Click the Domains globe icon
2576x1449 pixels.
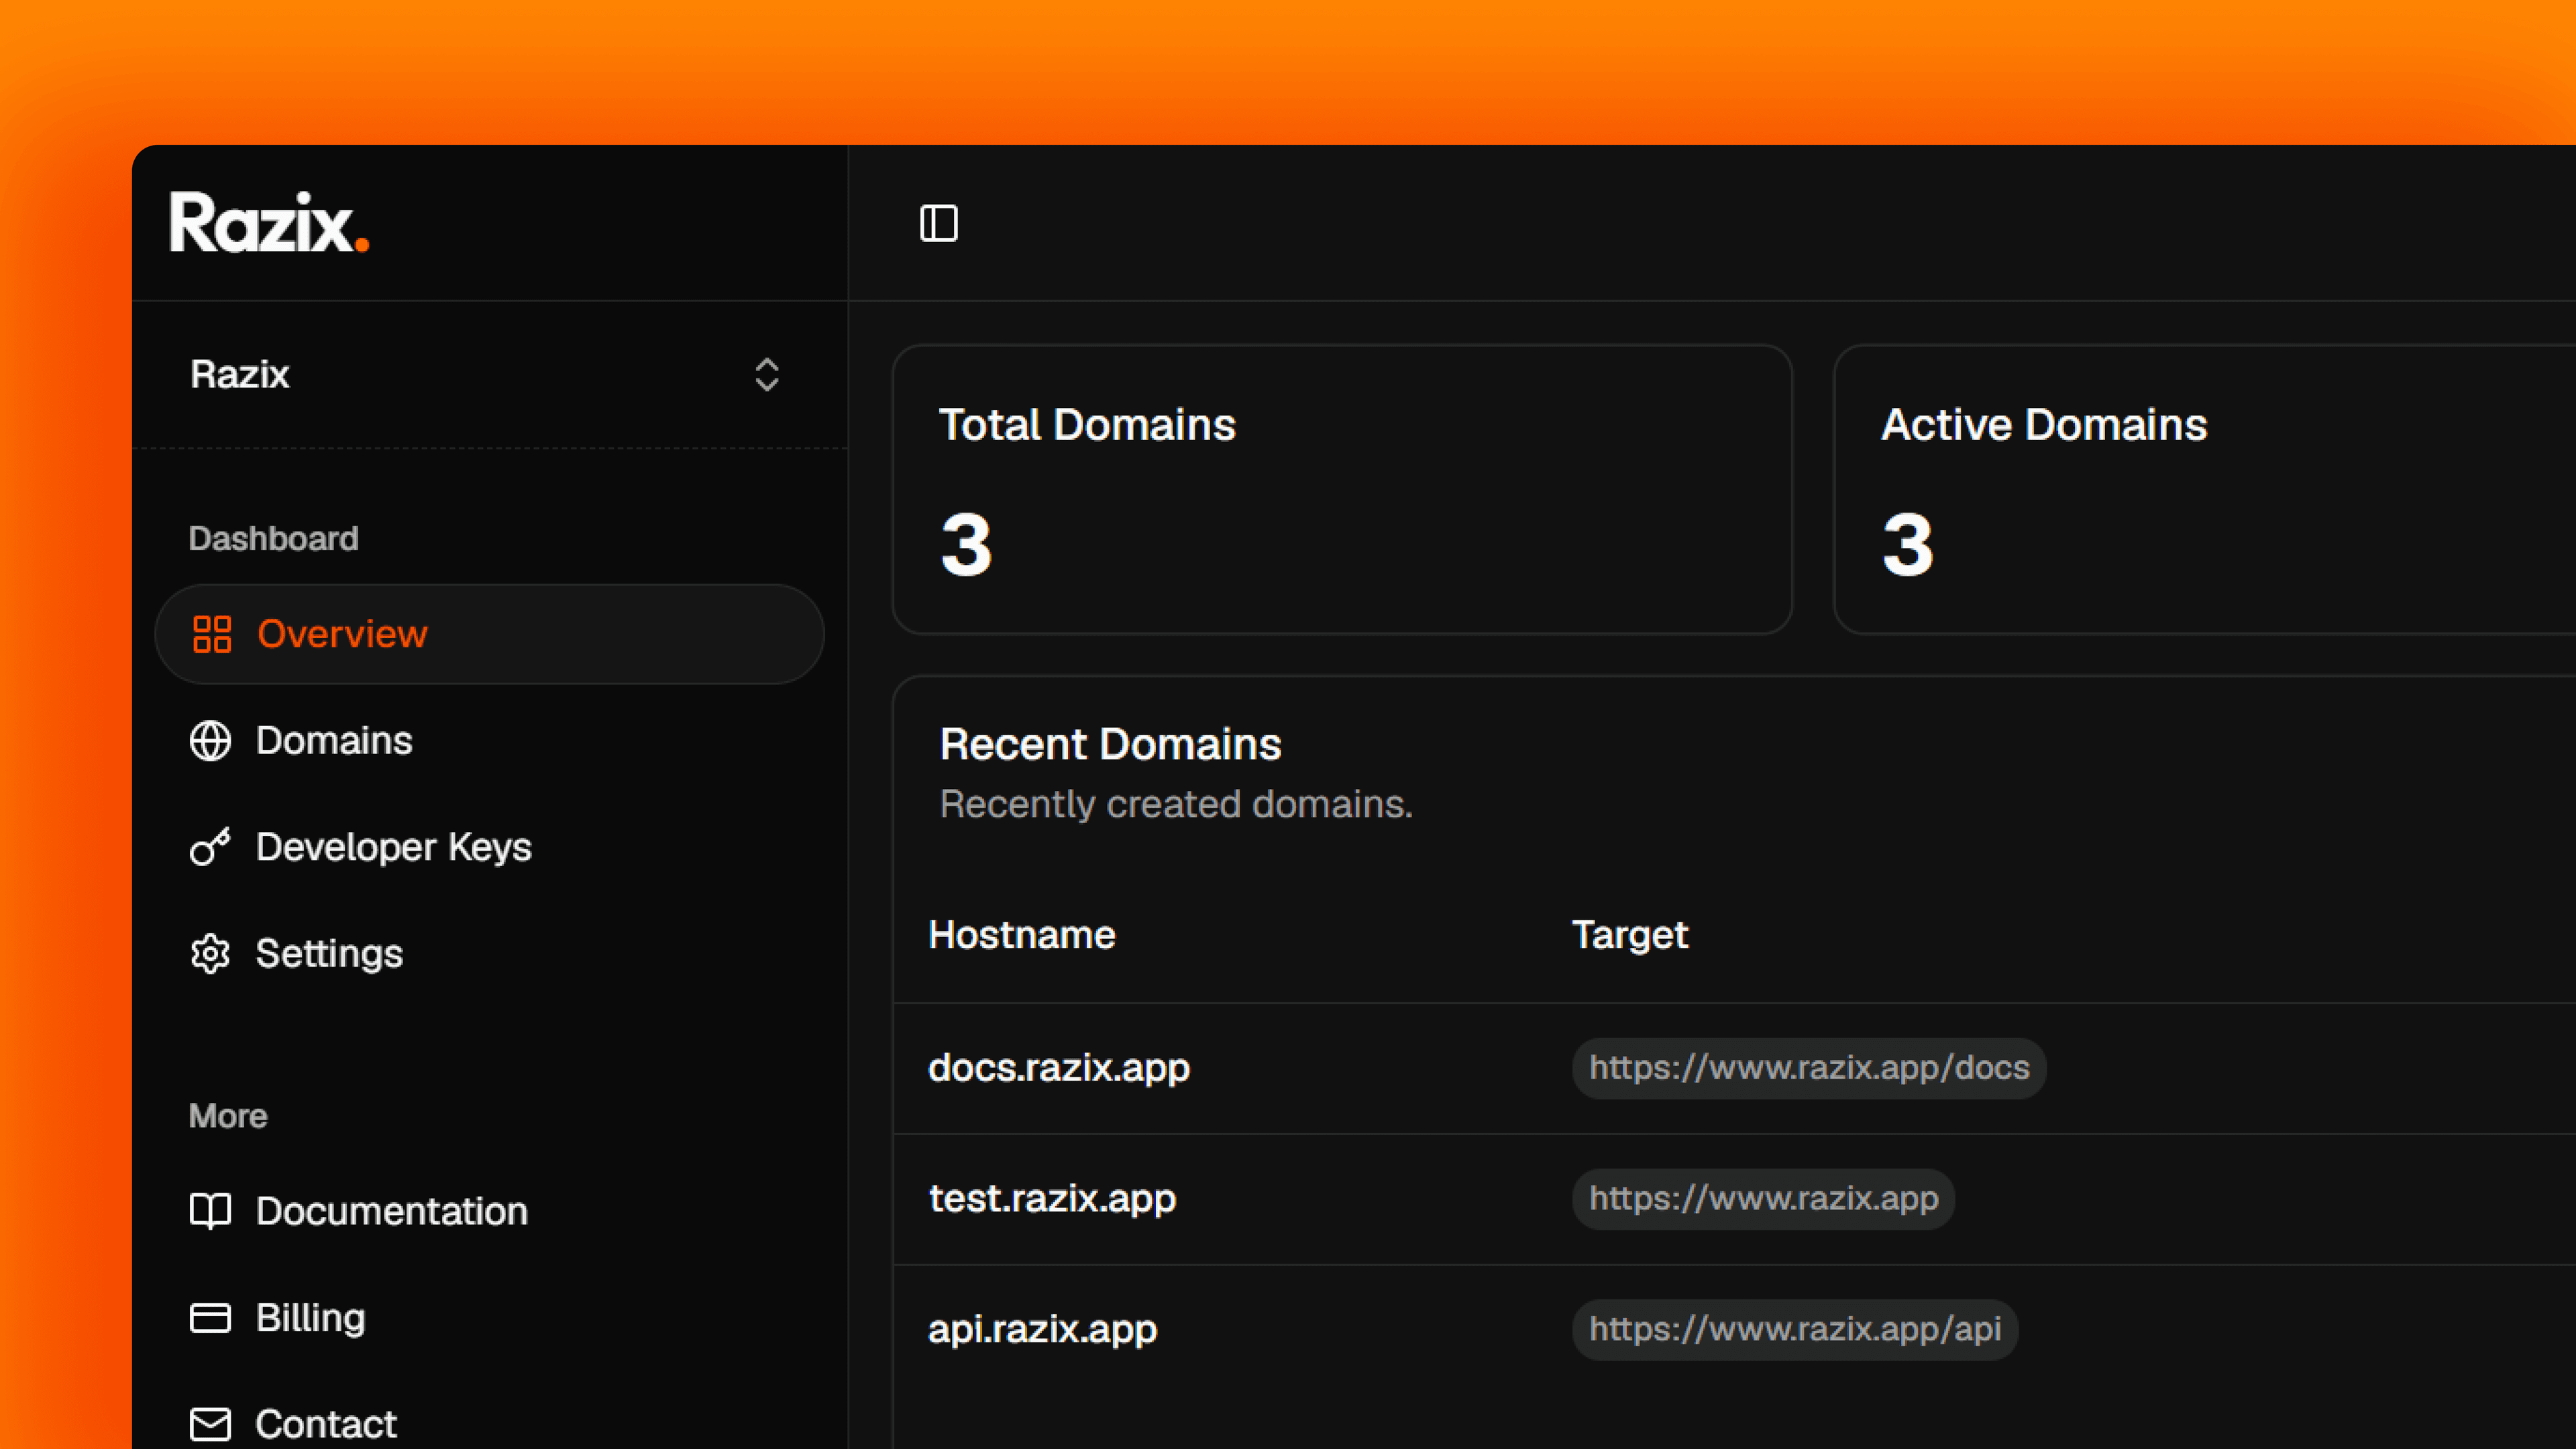tap(210, 741)
